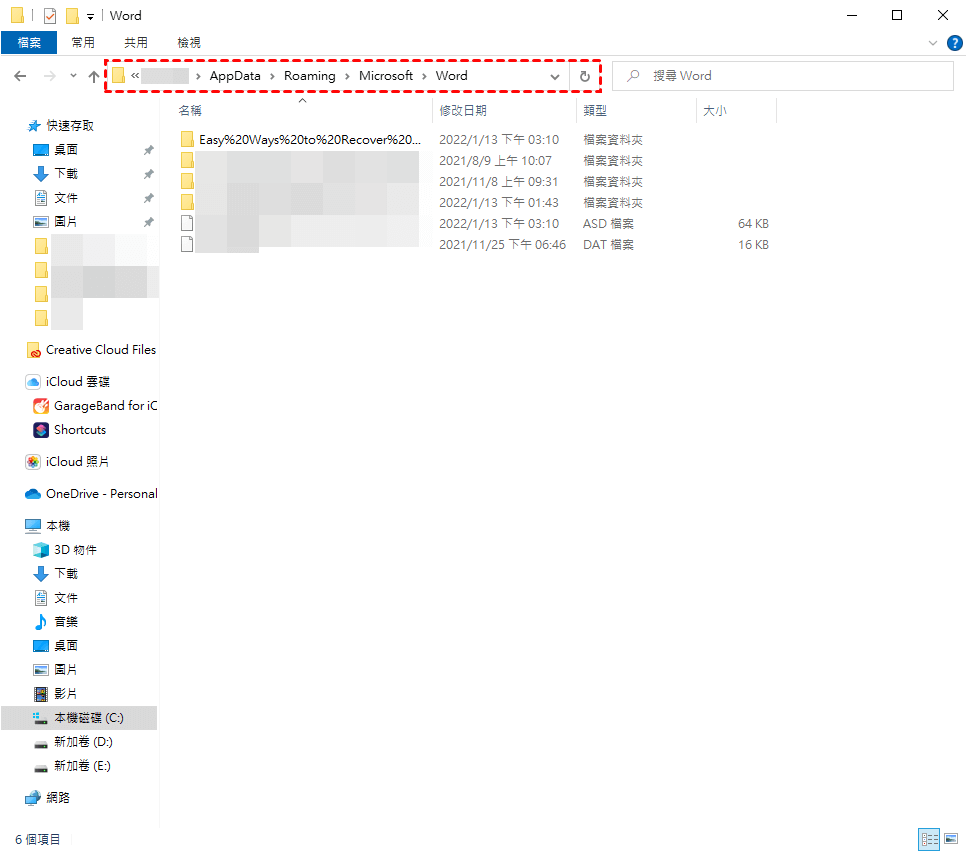Select 本機 in navigation pane
This screenshot has width=967, height=852.
[x=58, y=526]
